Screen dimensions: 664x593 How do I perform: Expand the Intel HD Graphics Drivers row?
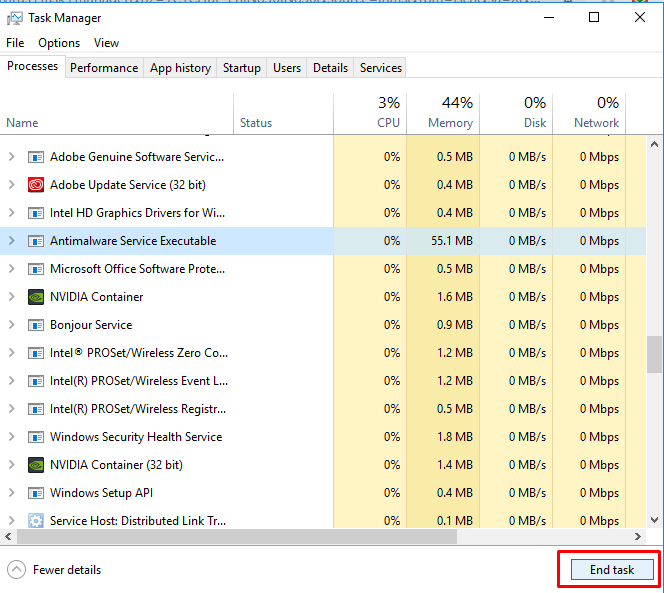pyautogui.click(x=12, y=213)
